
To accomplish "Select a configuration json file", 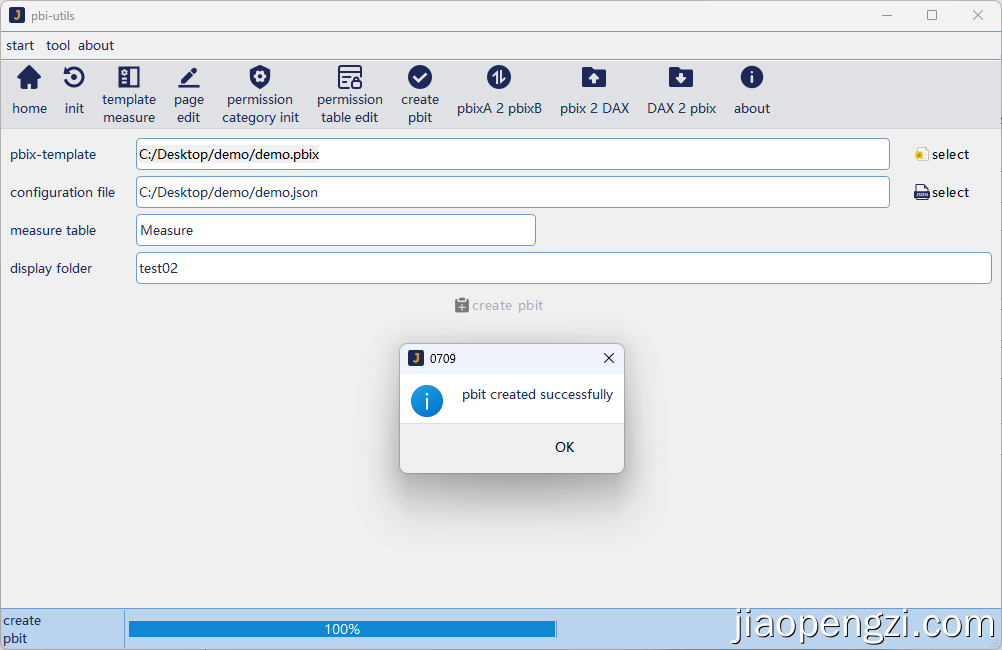I will click(x=942, y=192).
